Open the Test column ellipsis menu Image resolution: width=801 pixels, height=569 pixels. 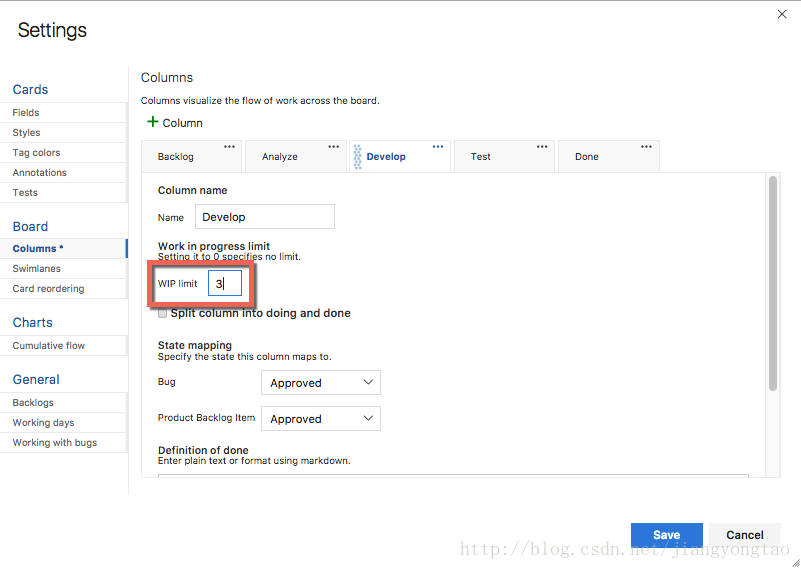coord(542,147)
